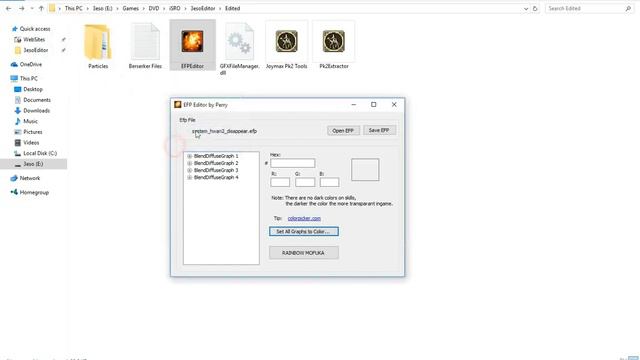Open Downloads in sidebar
640x360 pixels.
(32, 111)
